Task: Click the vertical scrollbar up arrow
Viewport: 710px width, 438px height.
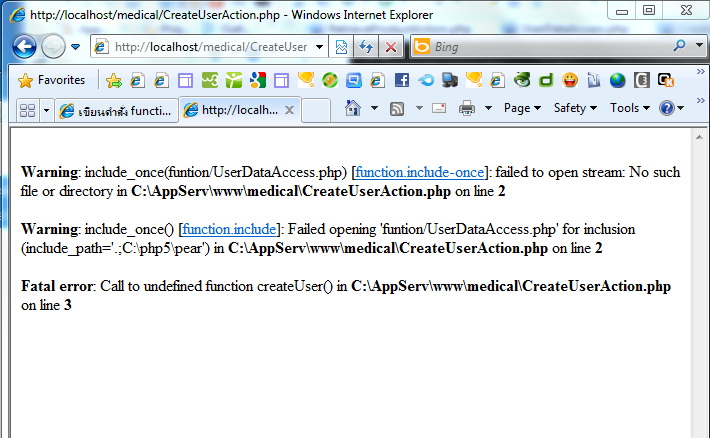Action: [x=699, y=137]
